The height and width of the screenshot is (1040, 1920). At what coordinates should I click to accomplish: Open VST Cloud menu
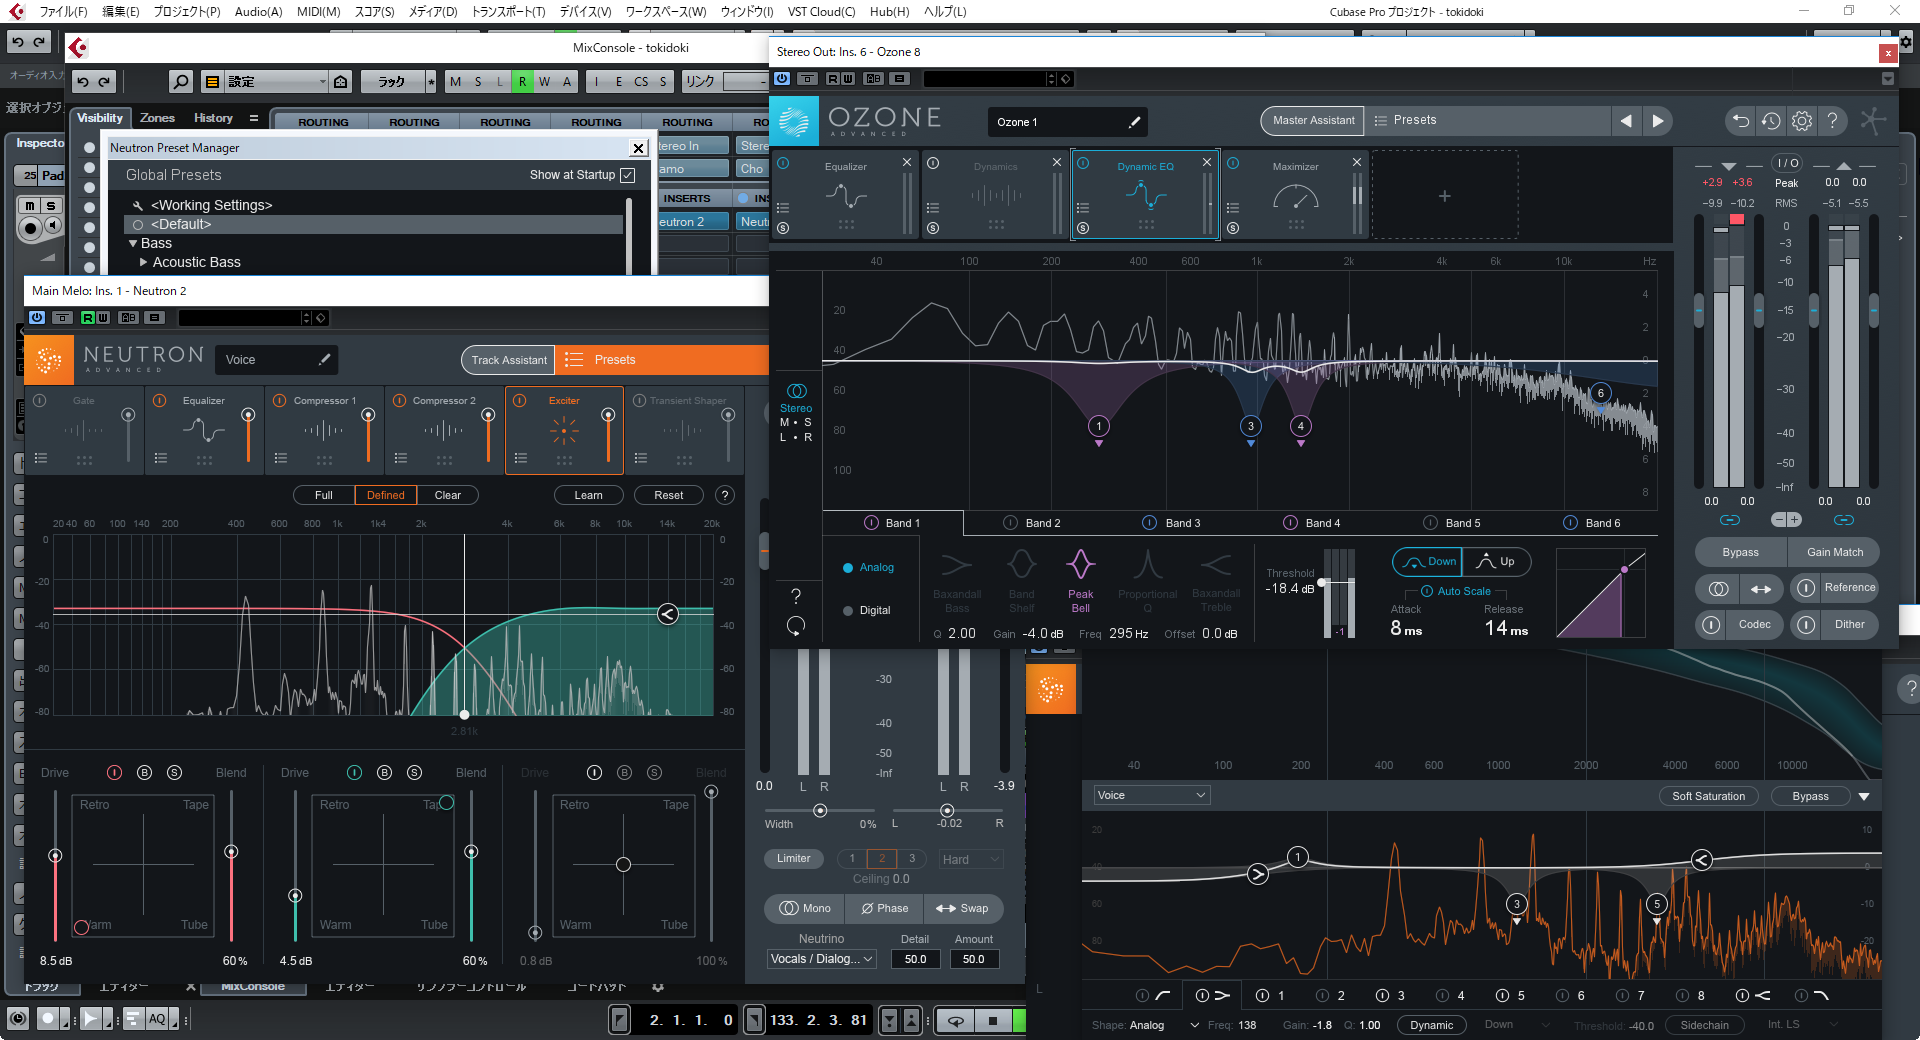(821, 12)
